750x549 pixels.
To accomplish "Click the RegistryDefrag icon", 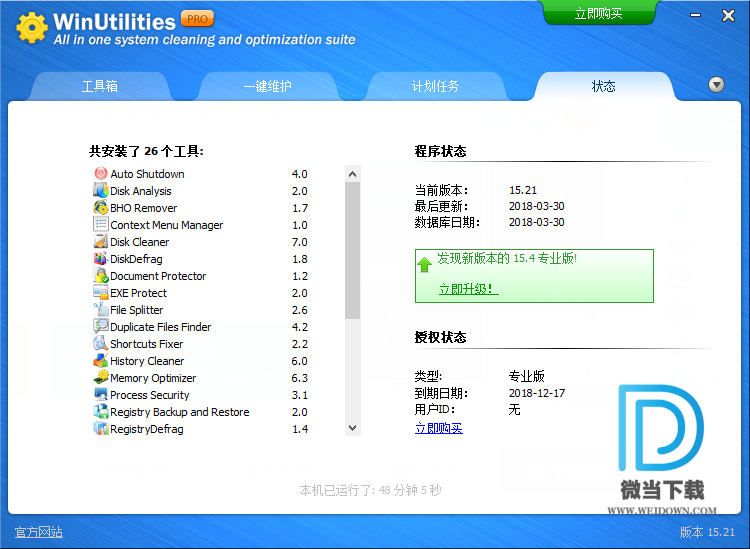I will pyautogui.click(x=100, y=428).
